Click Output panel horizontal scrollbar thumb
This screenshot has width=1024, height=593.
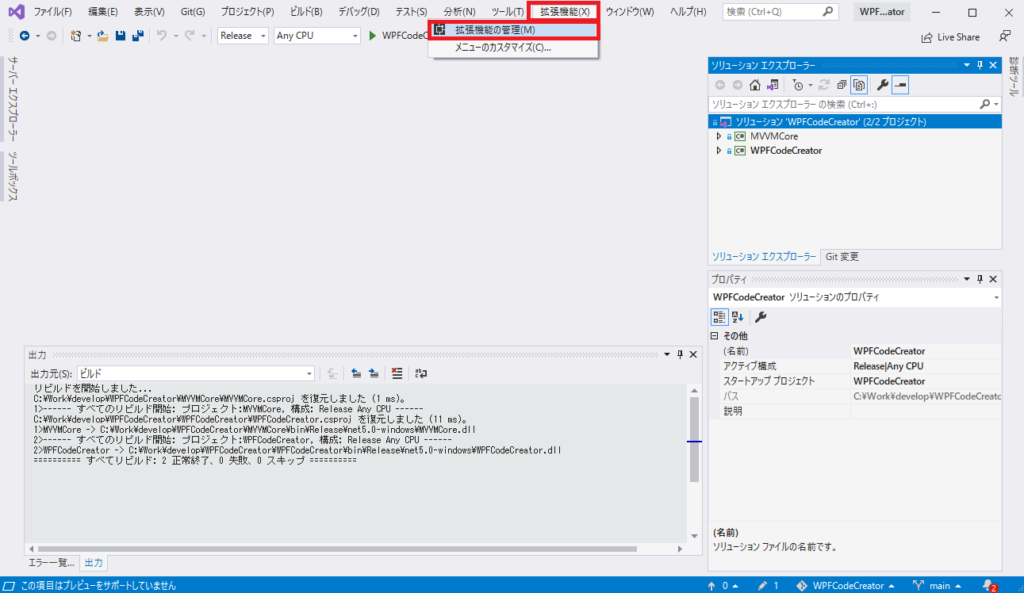(x=337, y=549)
